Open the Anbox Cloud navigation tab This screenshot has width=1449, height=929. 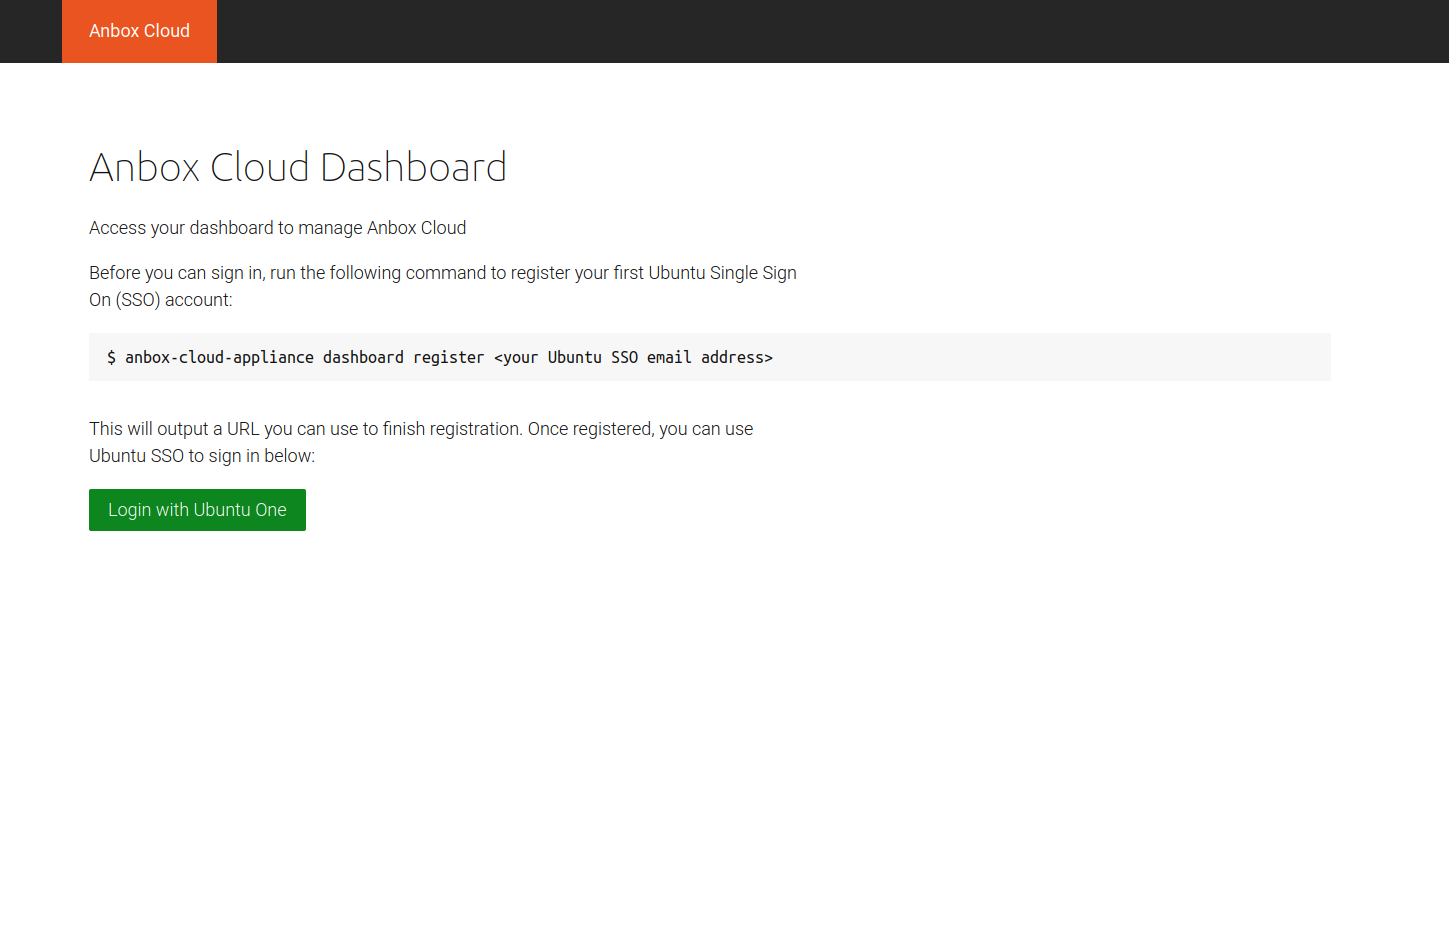[139, 31]
